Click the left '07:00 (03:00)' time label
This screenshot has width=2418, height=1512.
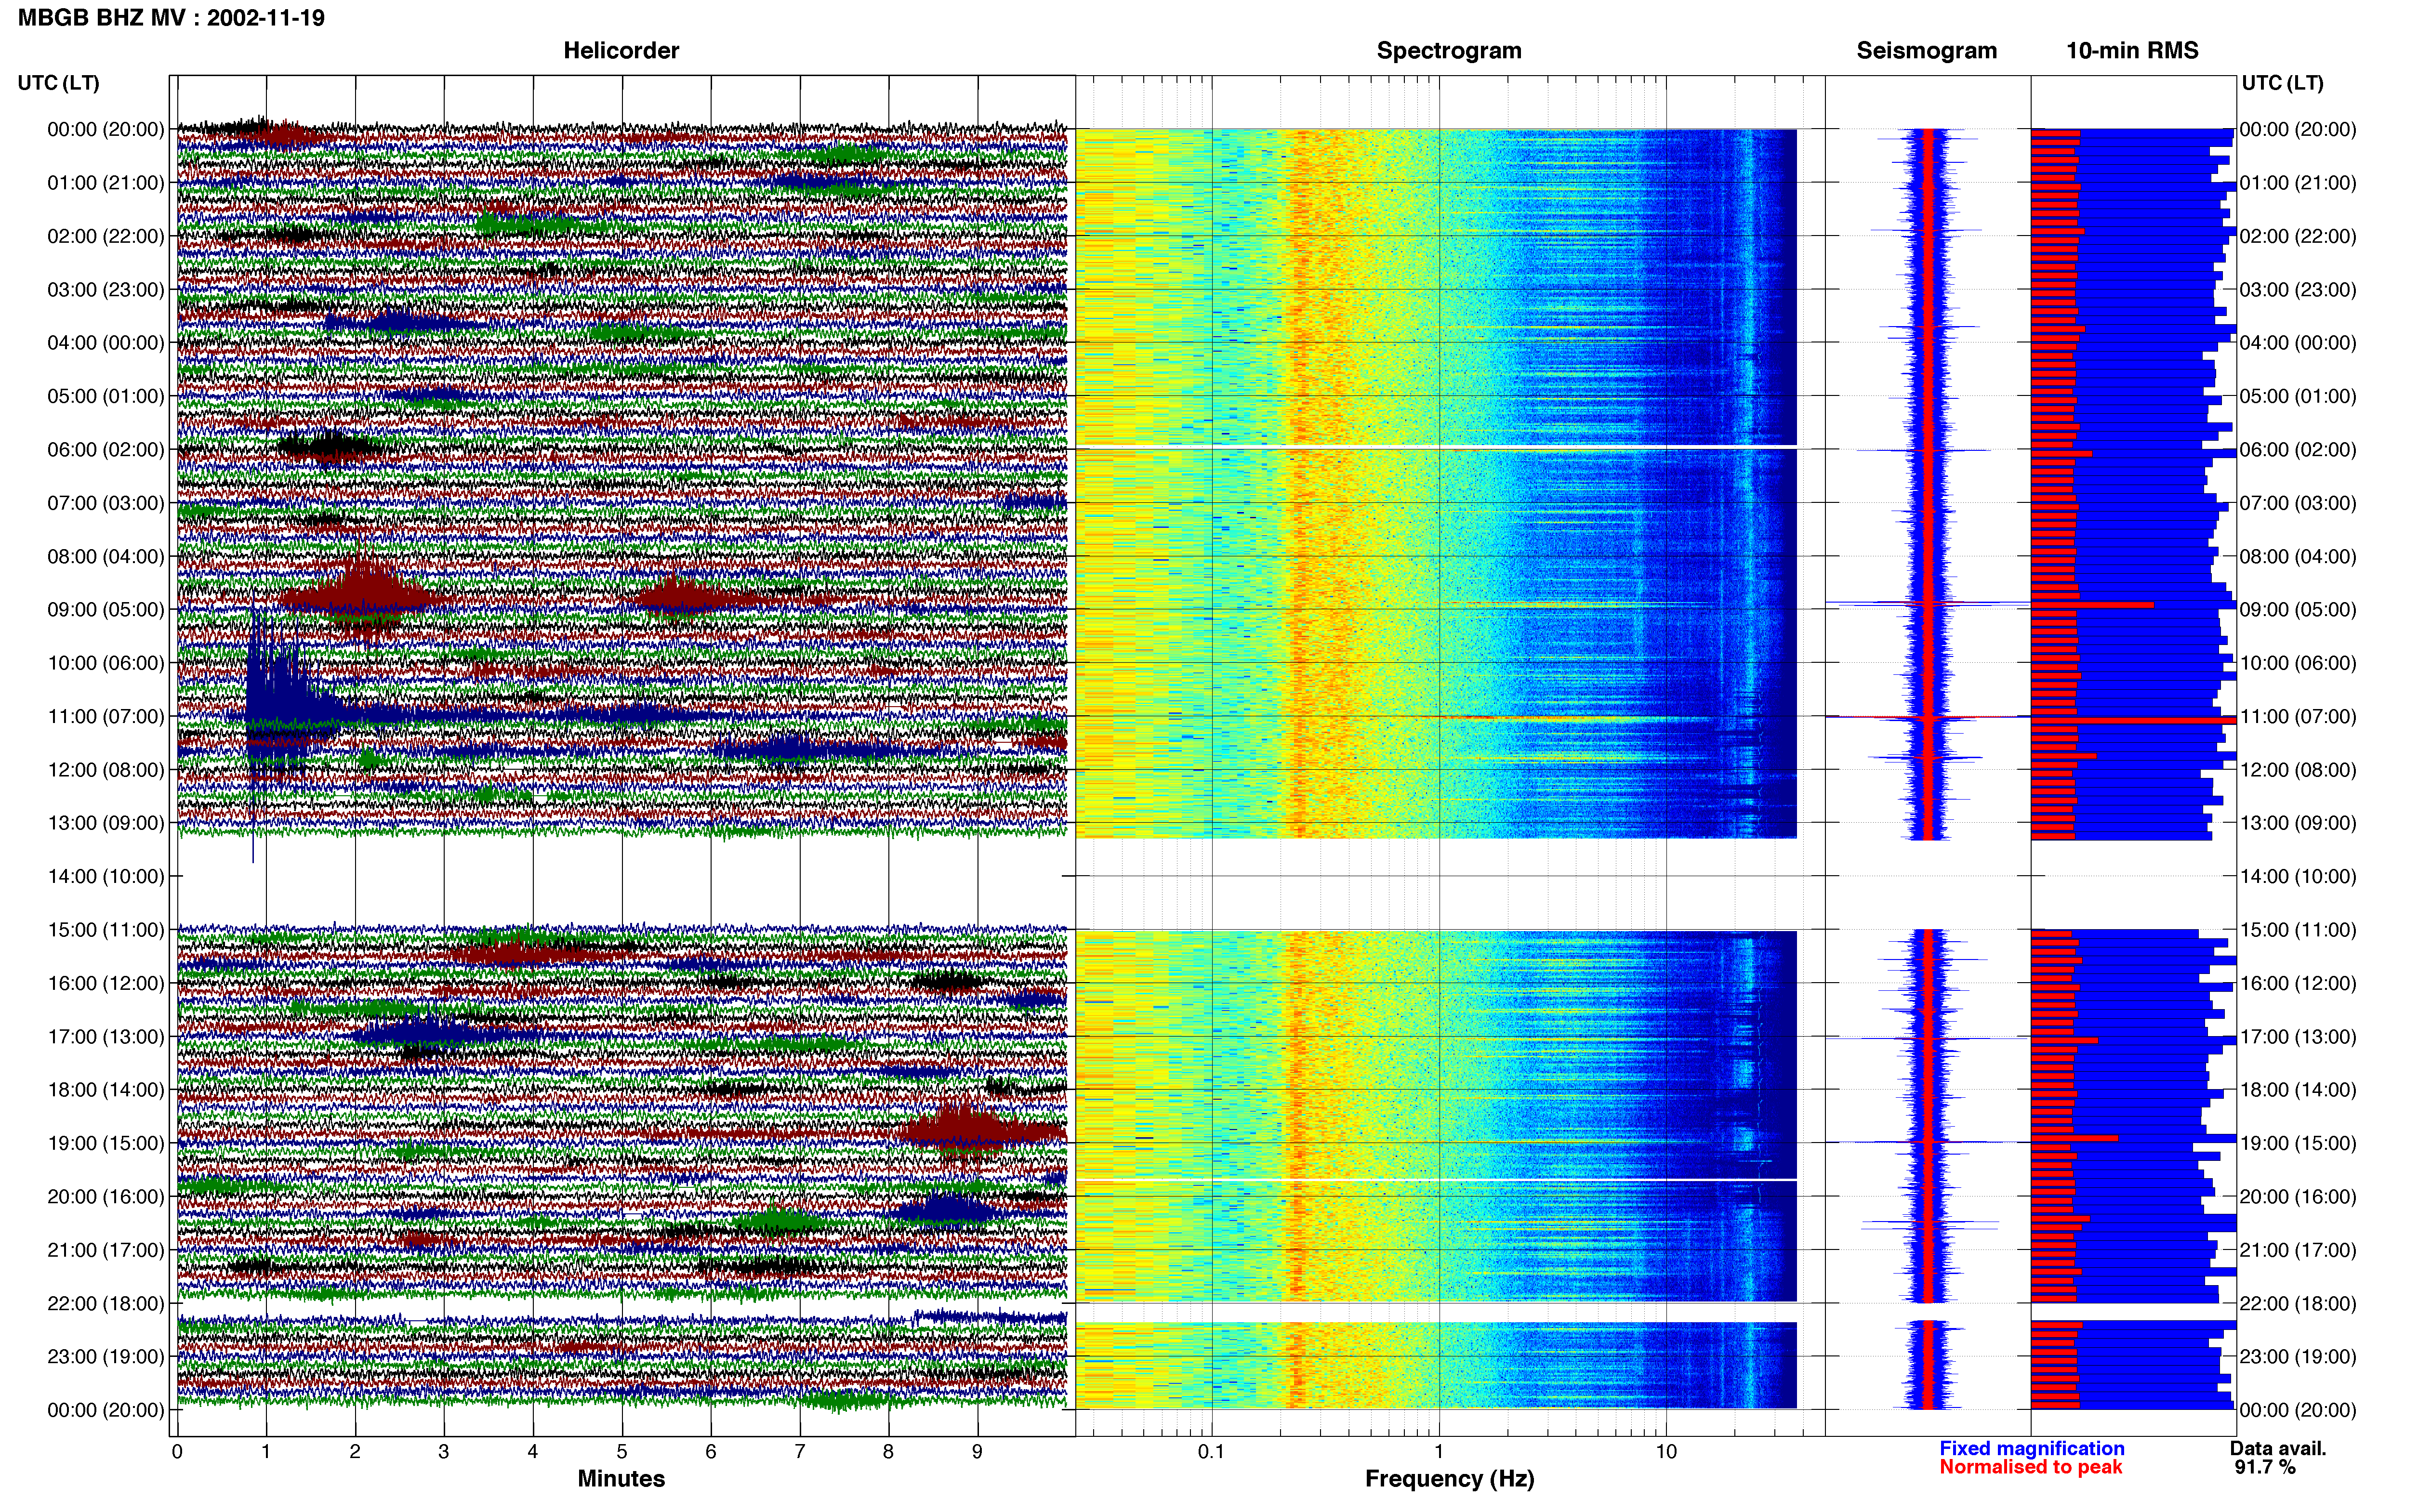(105, 503)
